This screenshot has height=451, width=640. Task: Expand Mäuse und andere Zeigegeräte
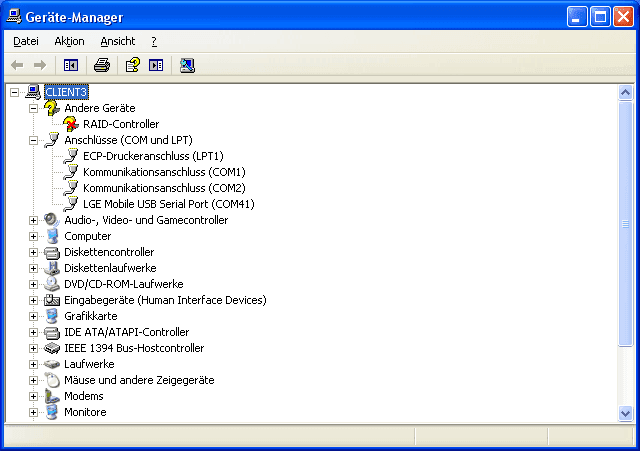click(x=33, y=380)
